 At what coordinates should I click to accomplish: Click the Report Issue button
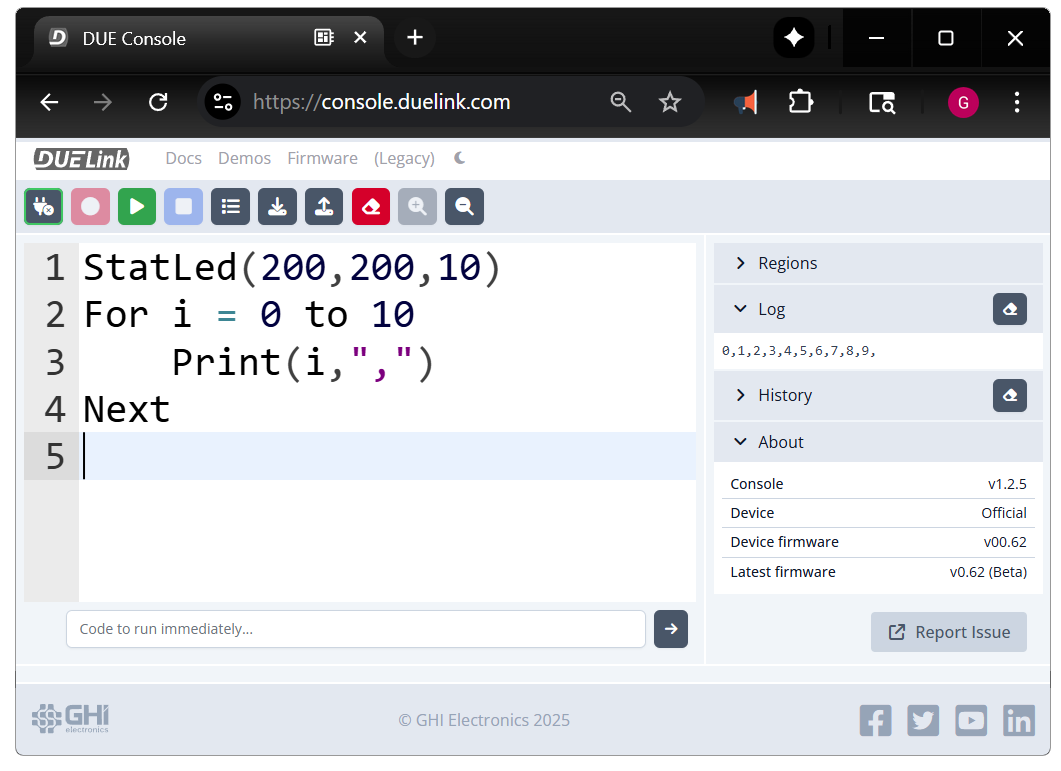[x=948, y=632]
